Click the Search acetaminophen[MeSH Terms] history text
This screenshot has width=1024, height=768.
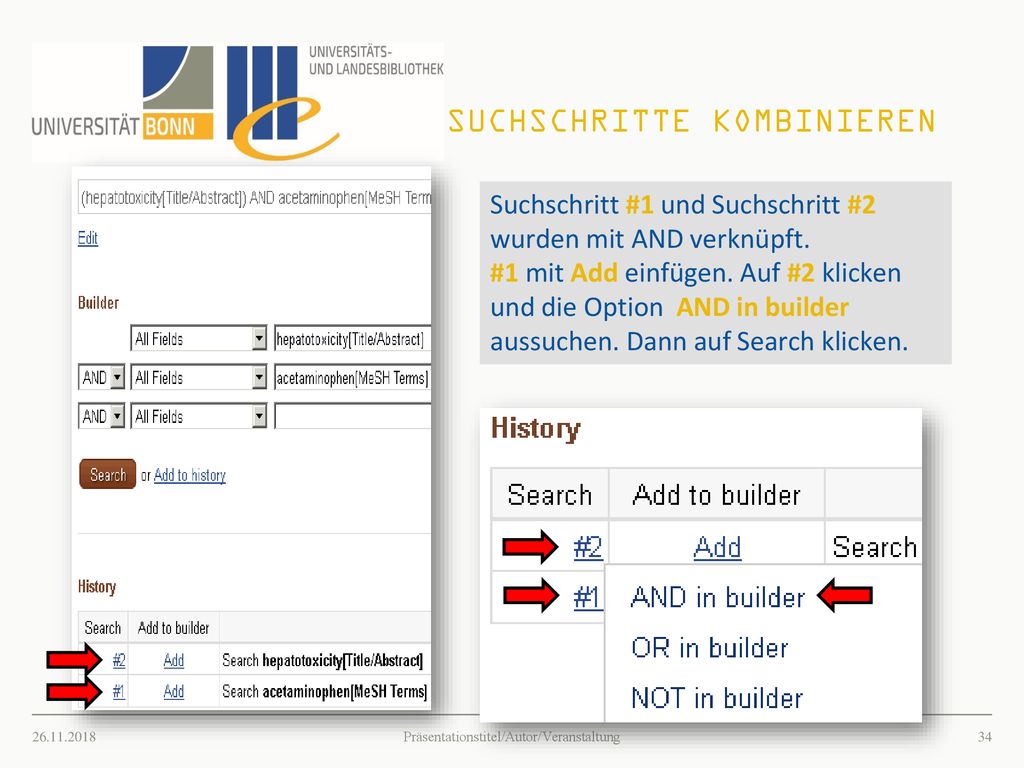tap(325, 691)
